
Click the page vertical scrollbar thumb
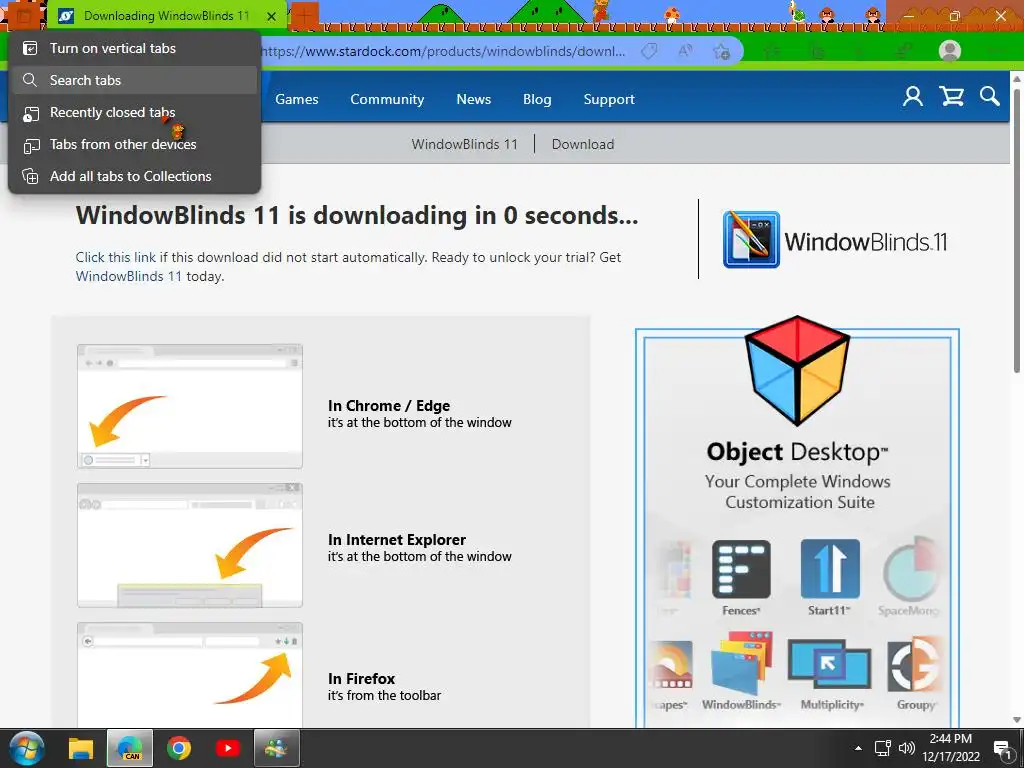coord(1017,230)
